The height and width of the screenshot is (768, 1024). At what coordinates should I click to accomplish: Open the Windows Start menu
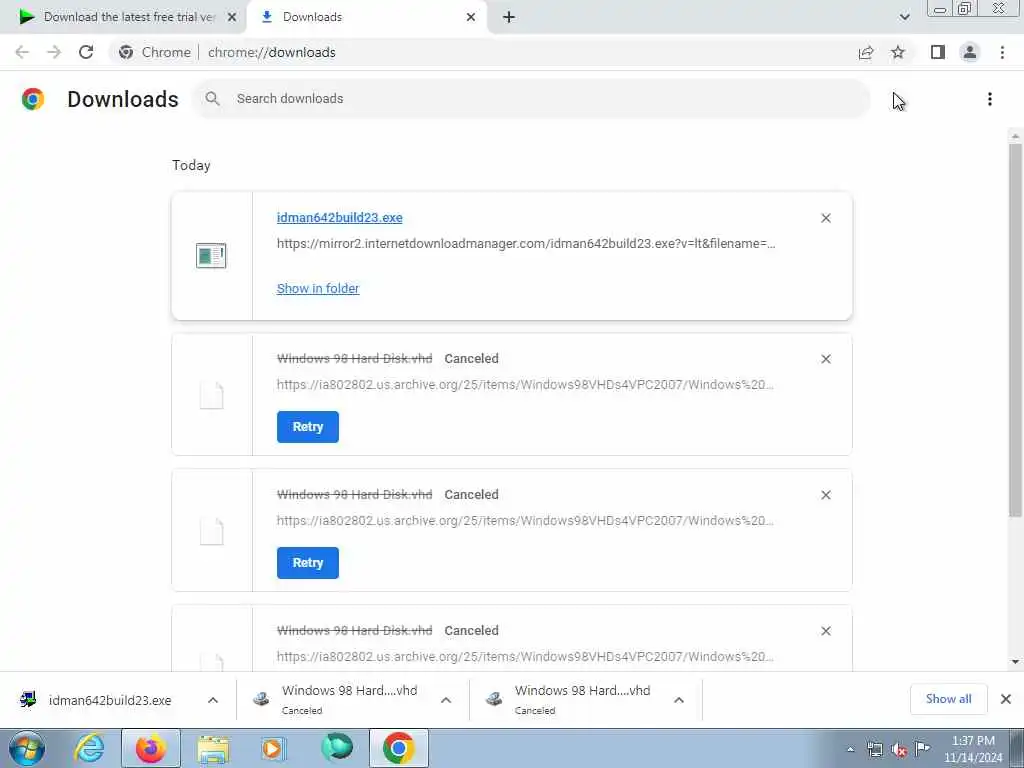pos(26,748)
